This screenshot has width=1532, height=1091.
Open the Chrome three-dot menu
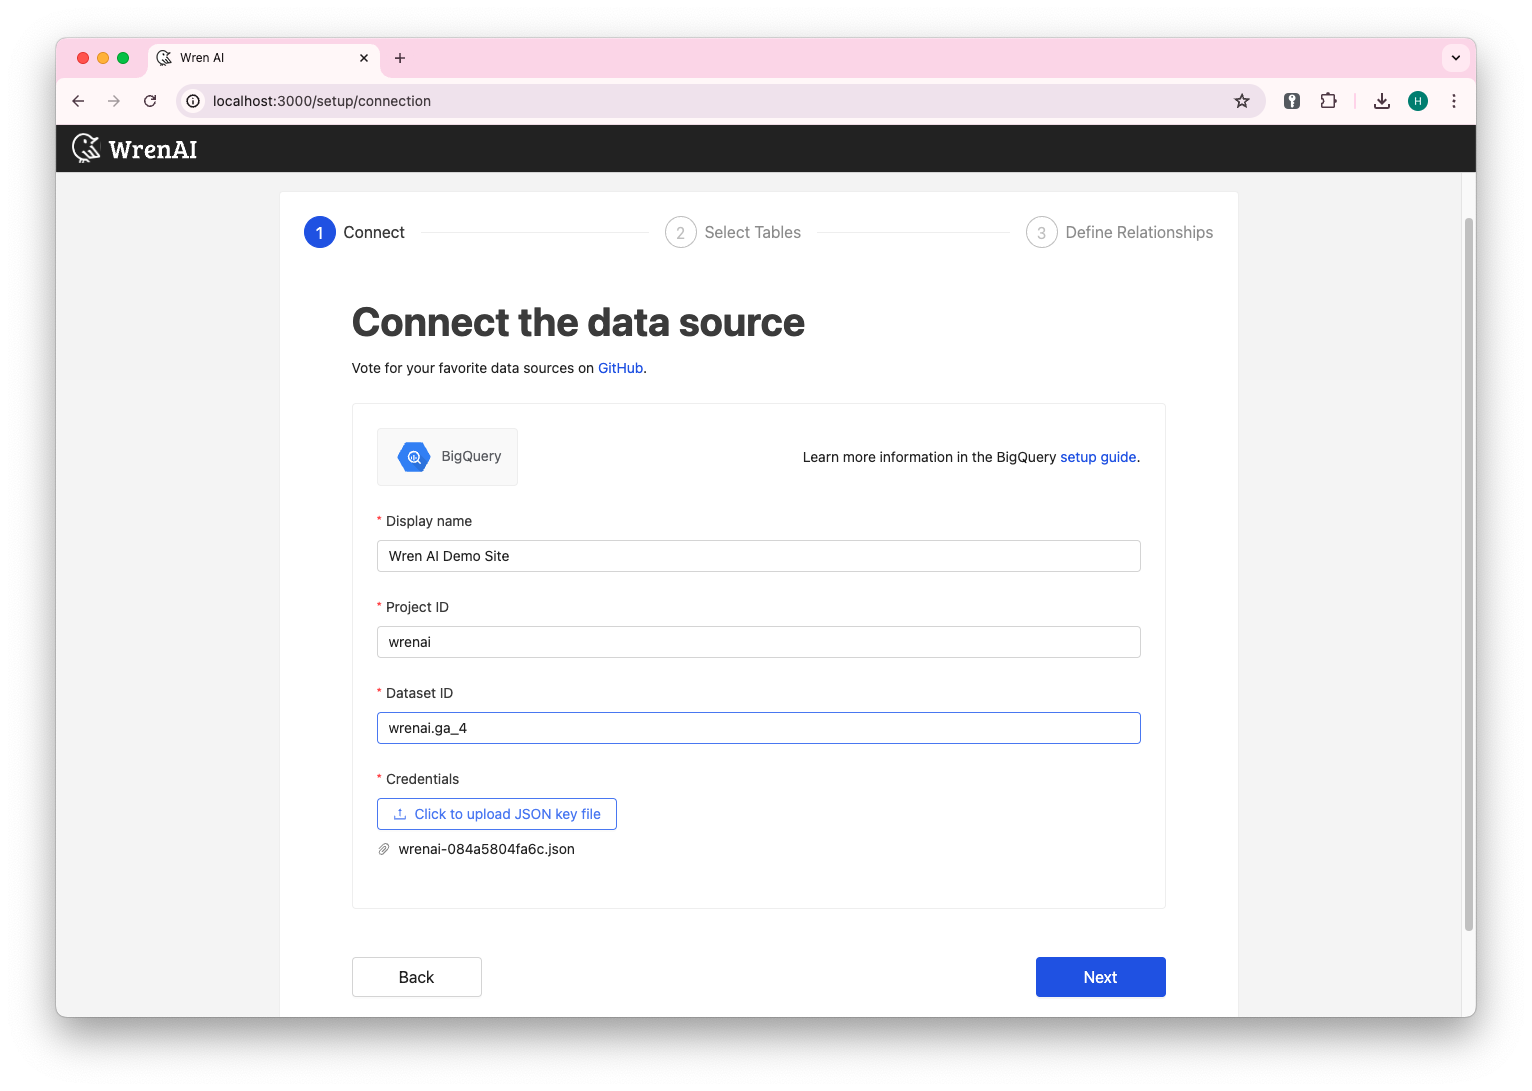pyautogui.click(x=1454, y=101)
